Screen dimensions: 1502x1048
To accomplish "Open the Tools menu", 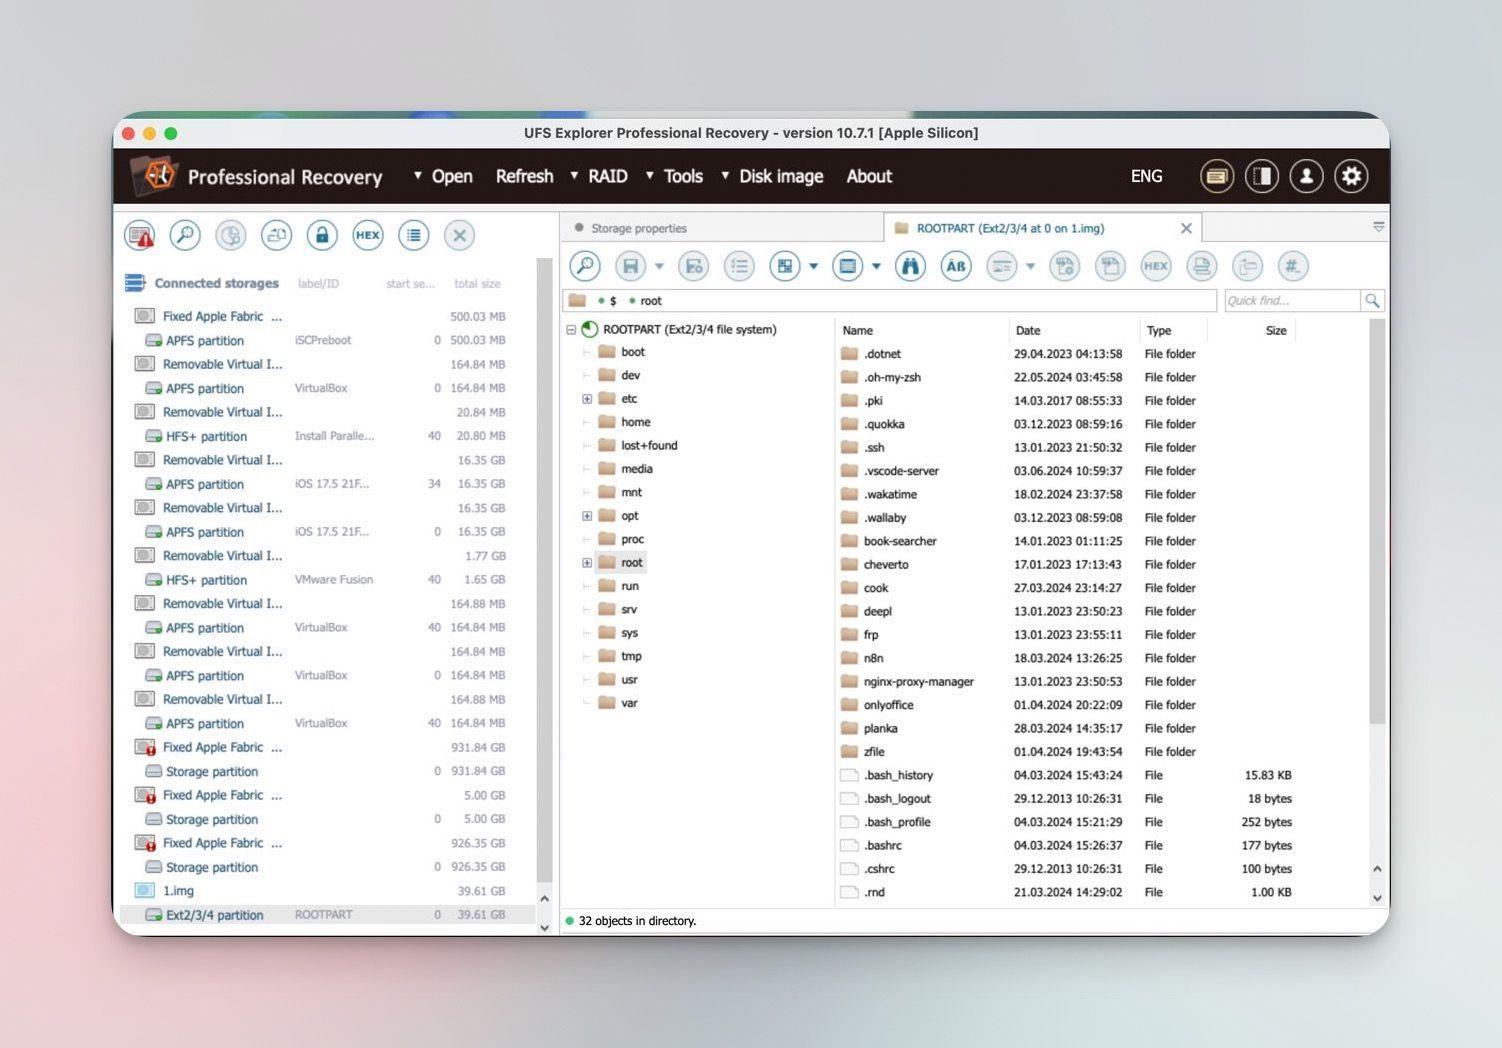I will [674, 176].
